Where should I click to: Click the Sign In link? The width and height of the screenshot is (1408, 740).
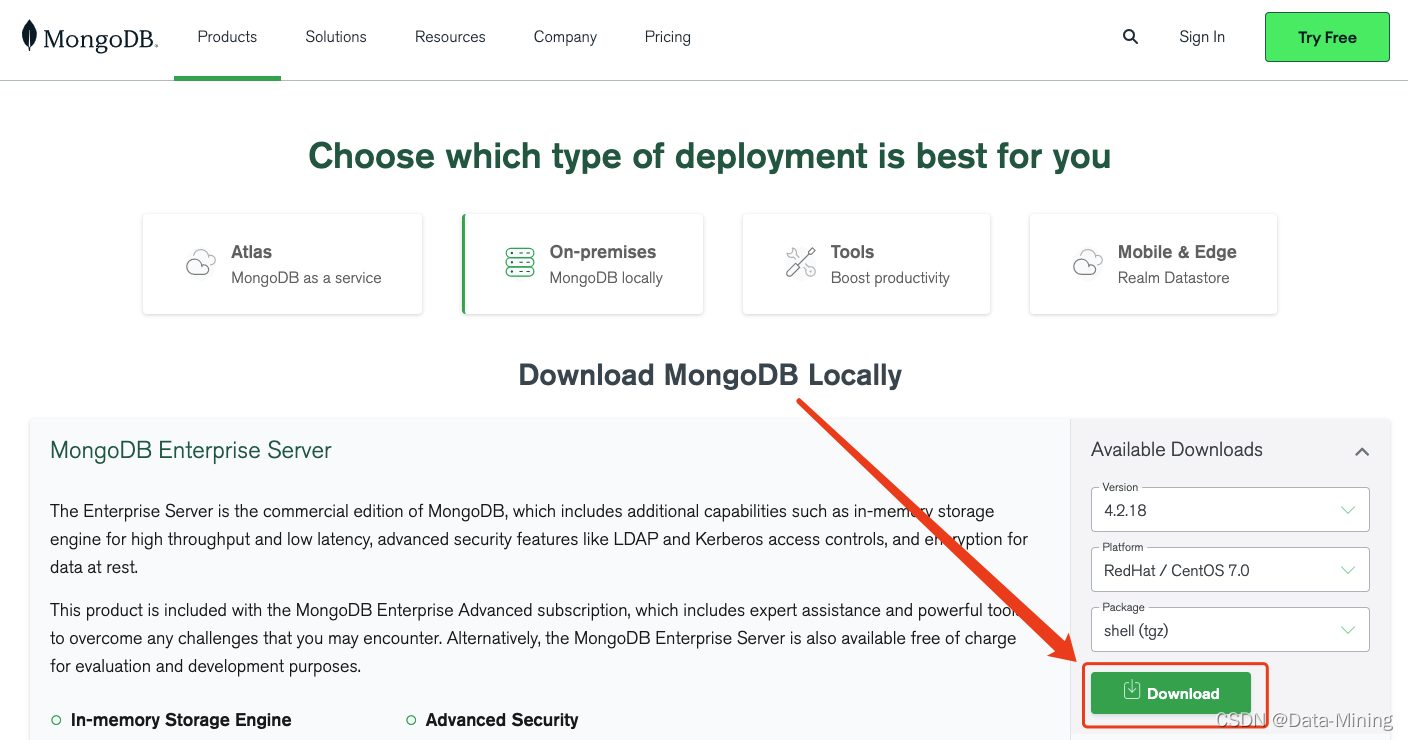pos(1201,36)
